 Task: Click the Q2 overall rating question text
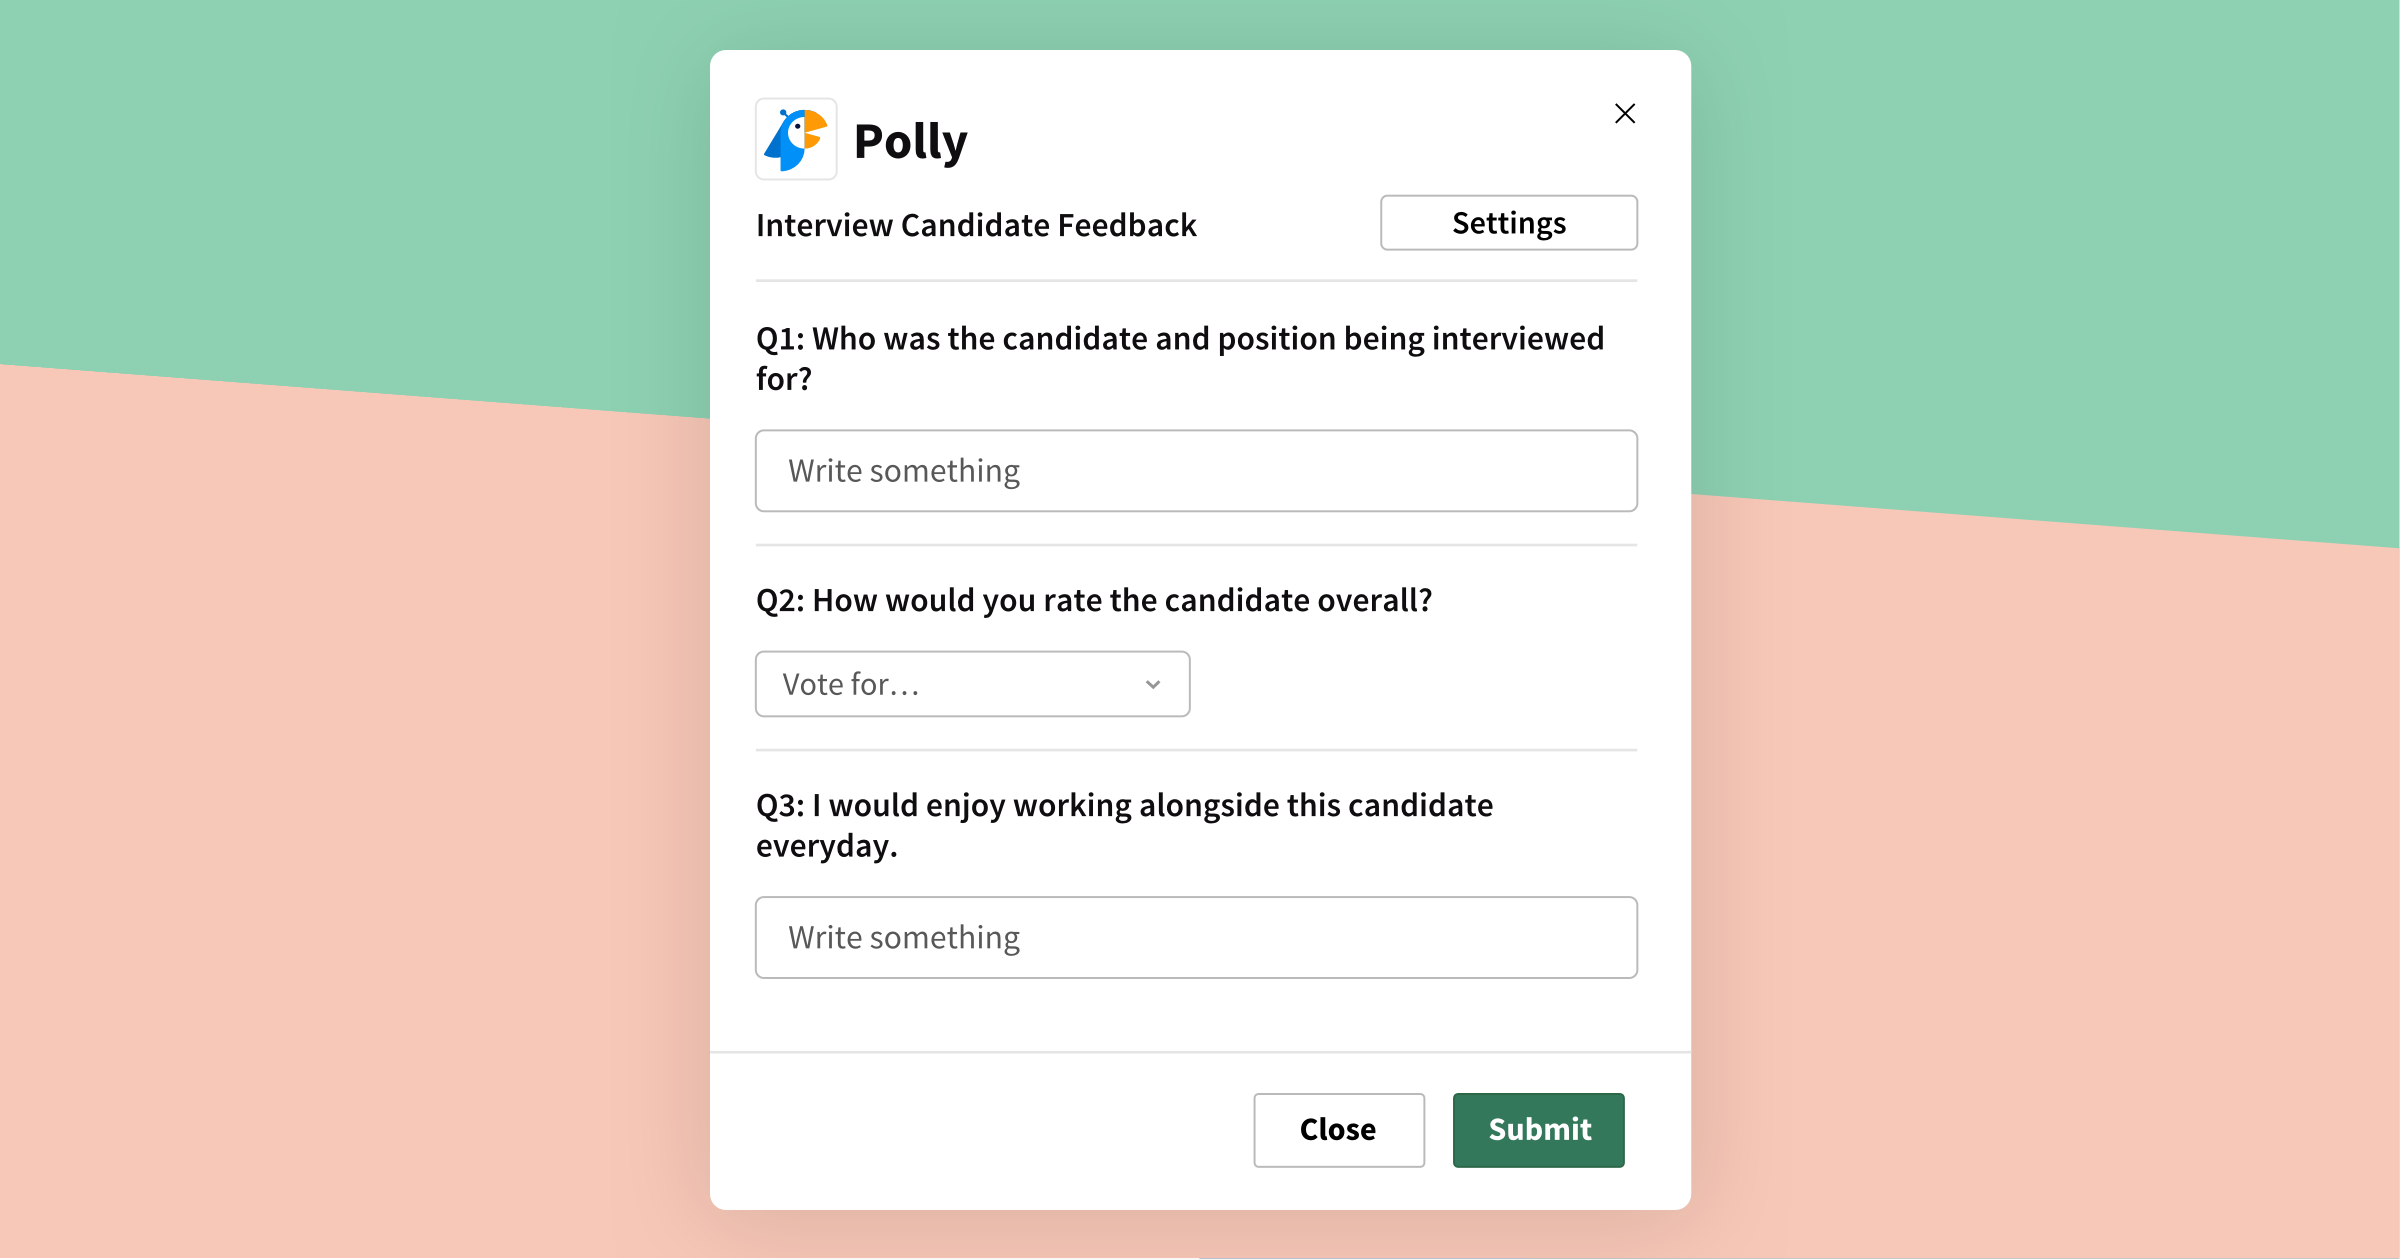[1094, 600]
